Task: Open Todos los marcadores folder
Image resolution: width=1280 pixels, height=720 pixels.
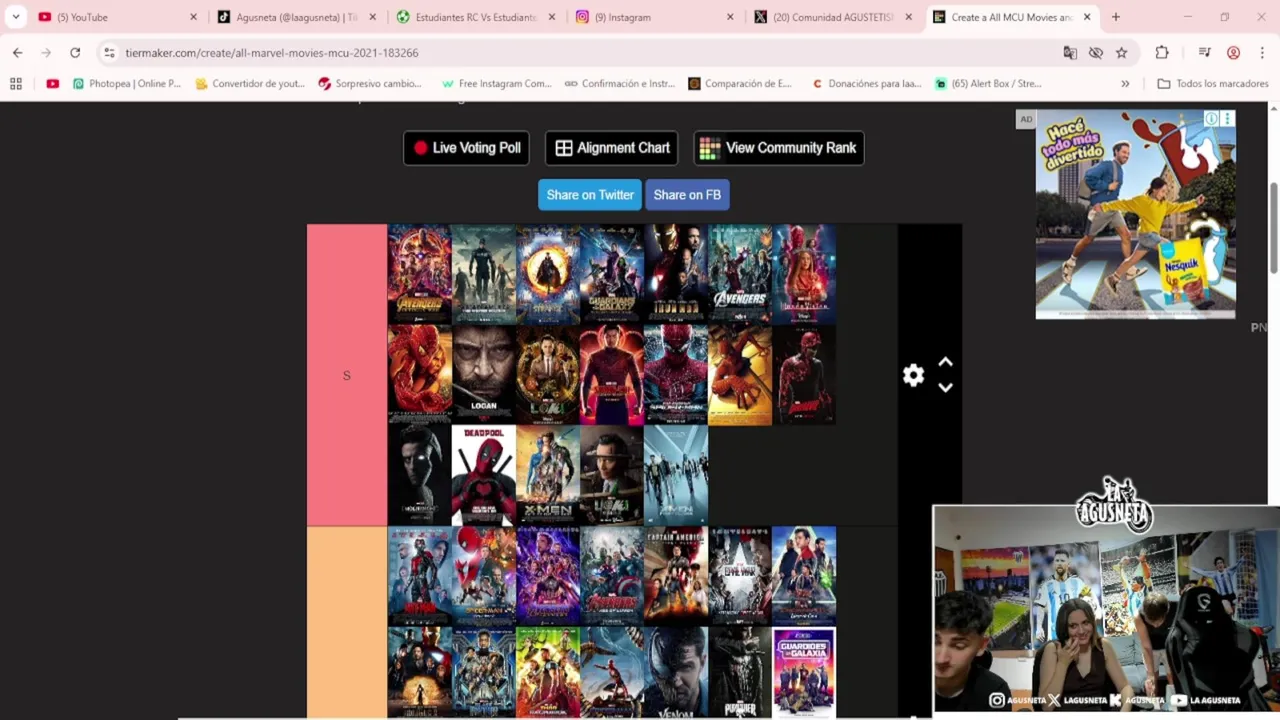Action: pos(1212,84)
